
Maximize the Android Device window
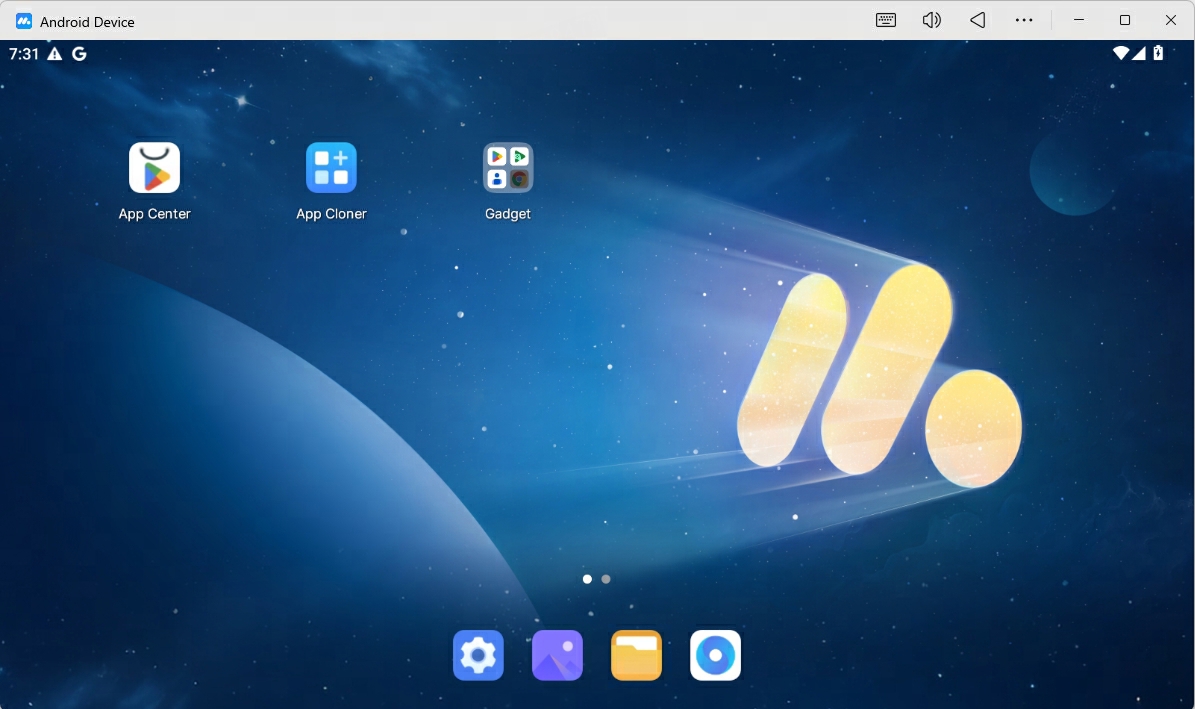tap(1125, 20)
